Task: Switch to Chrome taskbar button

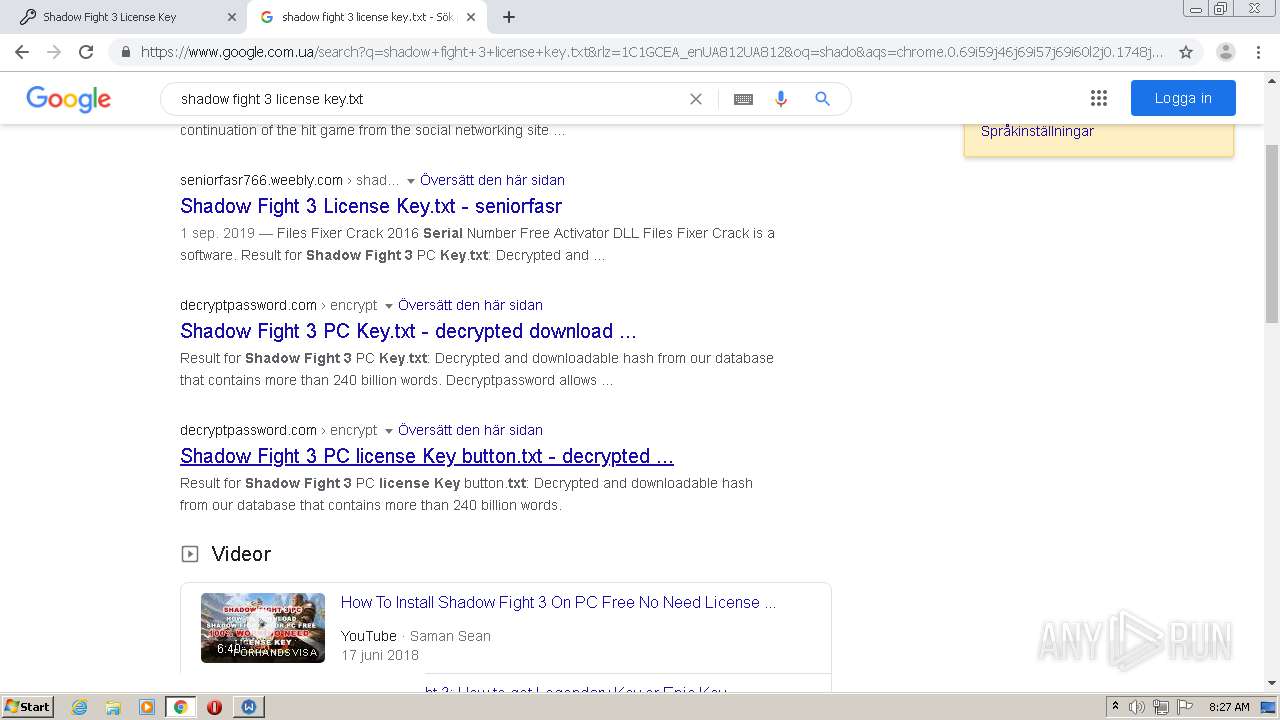Action: (180, 707)
